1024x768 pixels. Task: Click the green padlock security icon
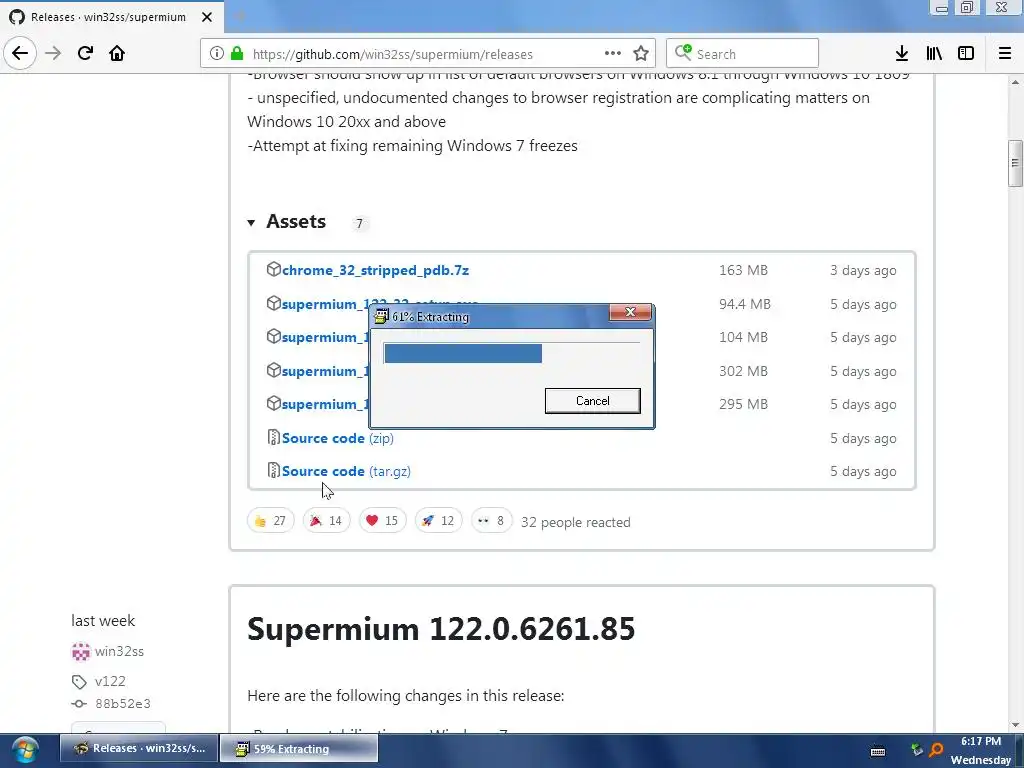coord(237,54)
